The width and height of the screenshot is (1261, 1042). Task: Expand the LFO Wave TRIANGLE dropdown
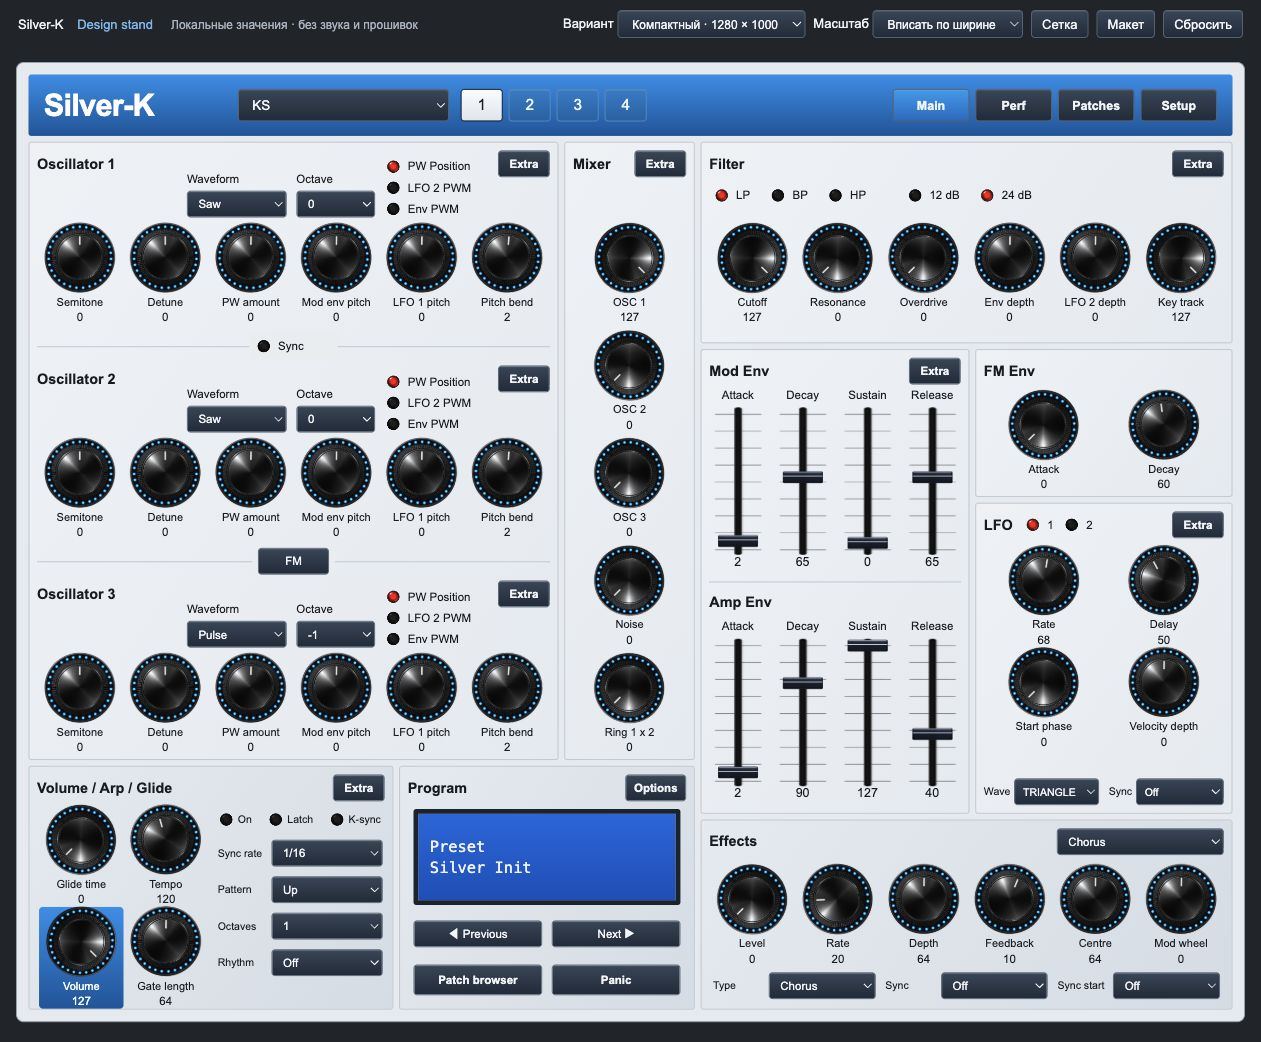click(1056, 792)
